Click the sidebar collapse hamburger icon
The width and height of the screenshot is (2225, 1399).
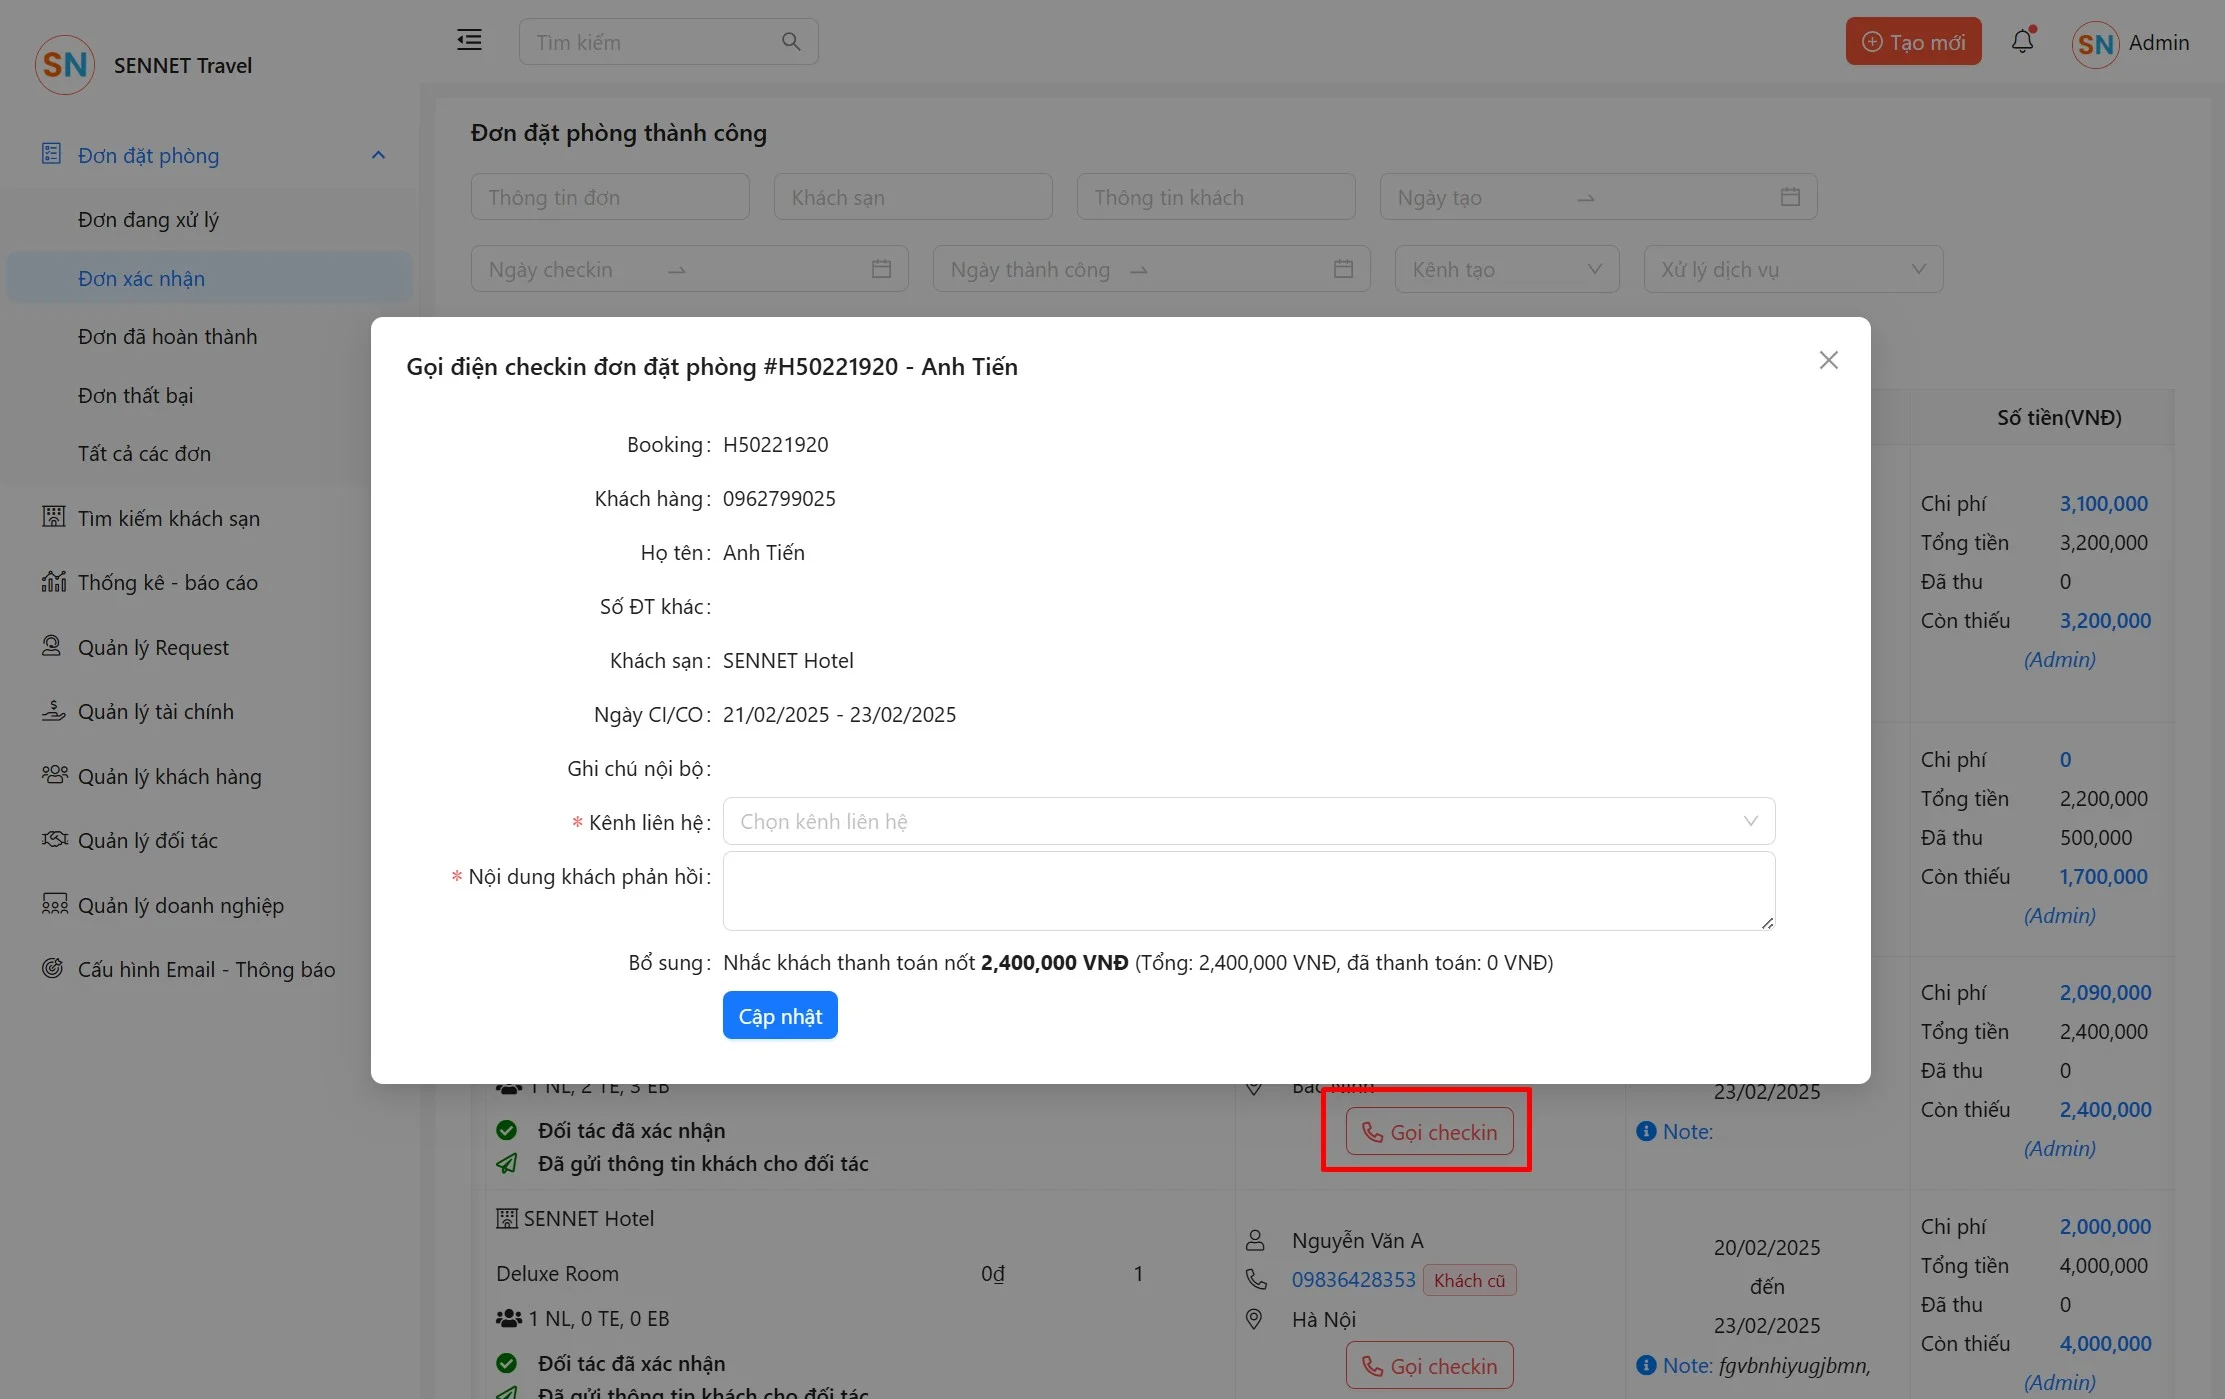[x=469, y=41]
